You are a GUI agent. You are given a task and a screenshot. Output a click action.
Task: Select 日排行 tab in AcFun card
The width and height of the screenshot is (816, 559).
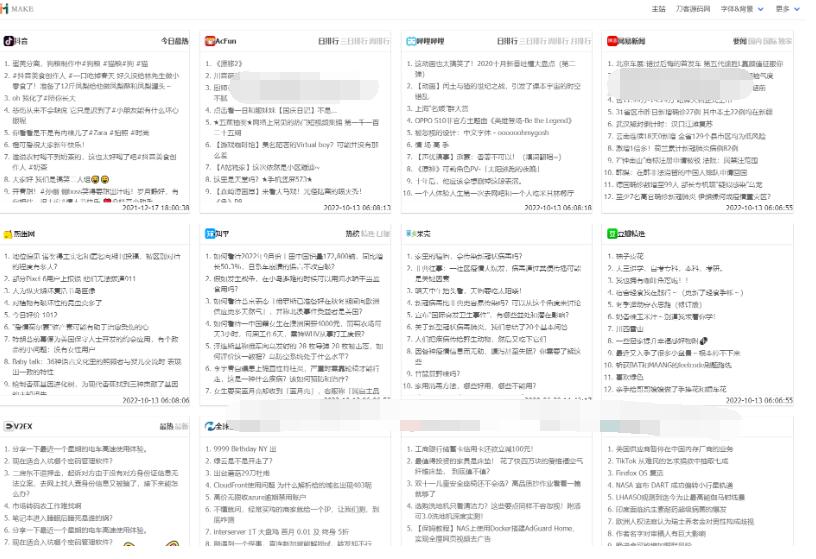(328, 41)
